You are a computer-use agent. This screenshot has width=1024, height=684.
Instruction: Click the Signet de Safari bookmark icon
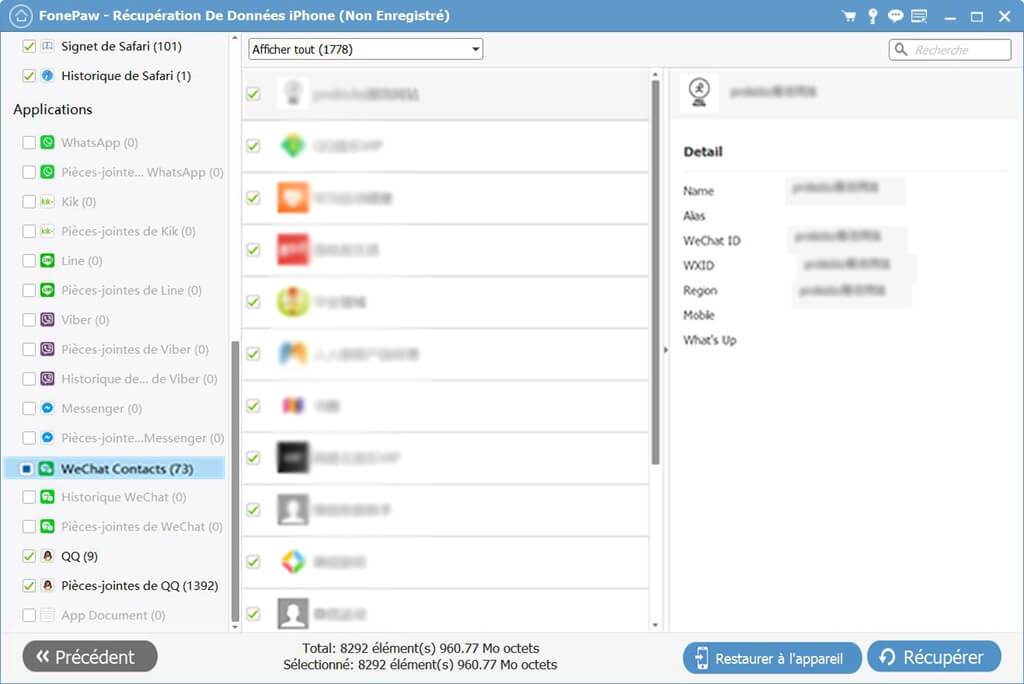(x=48, y=46)
